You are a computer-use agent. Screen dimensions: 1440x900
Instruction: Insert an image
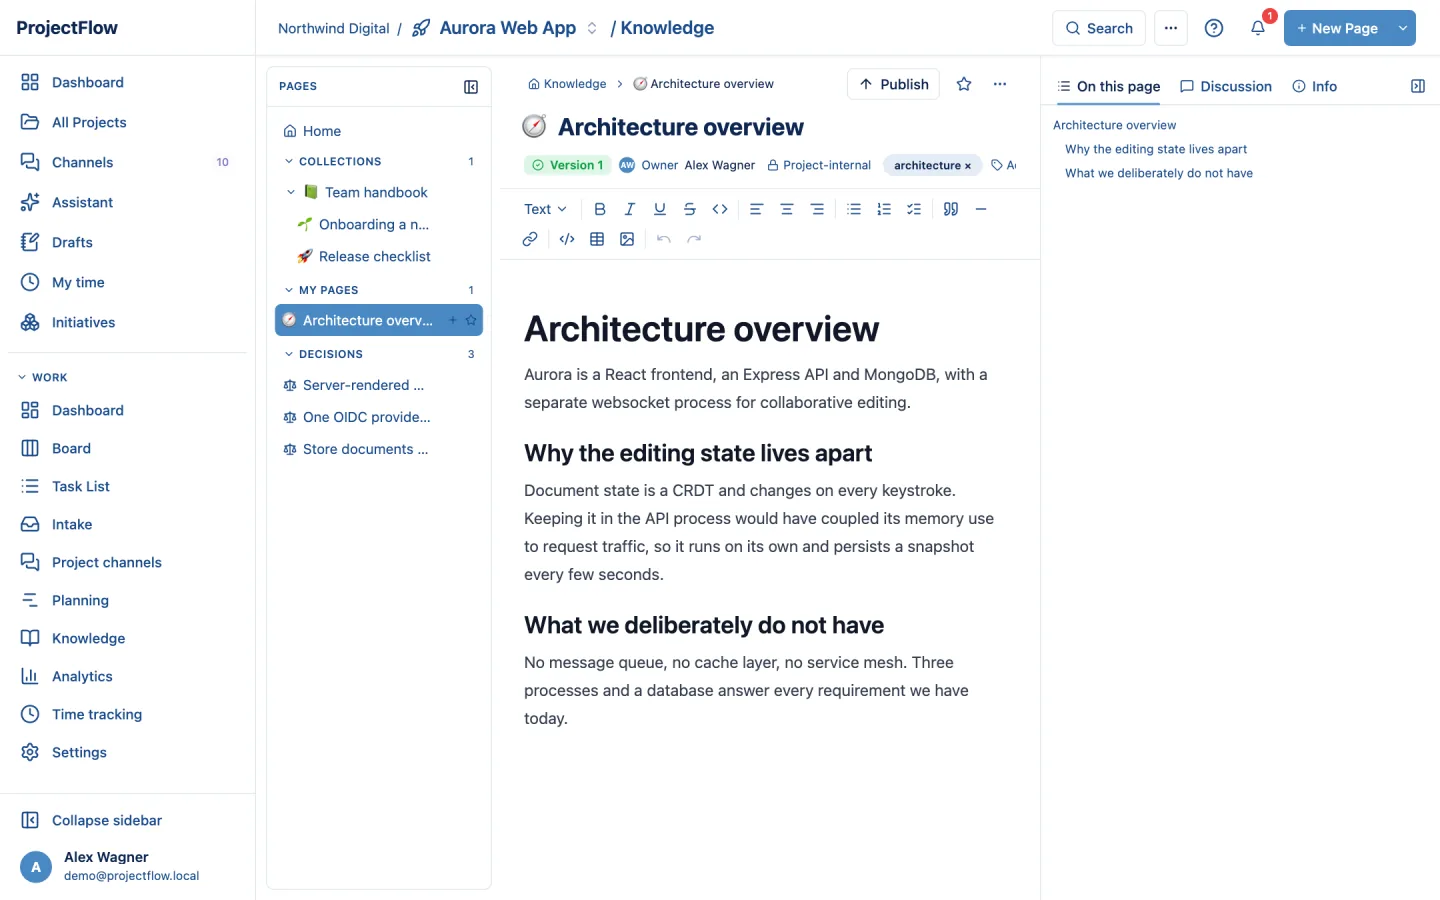(x=627, y=239)
